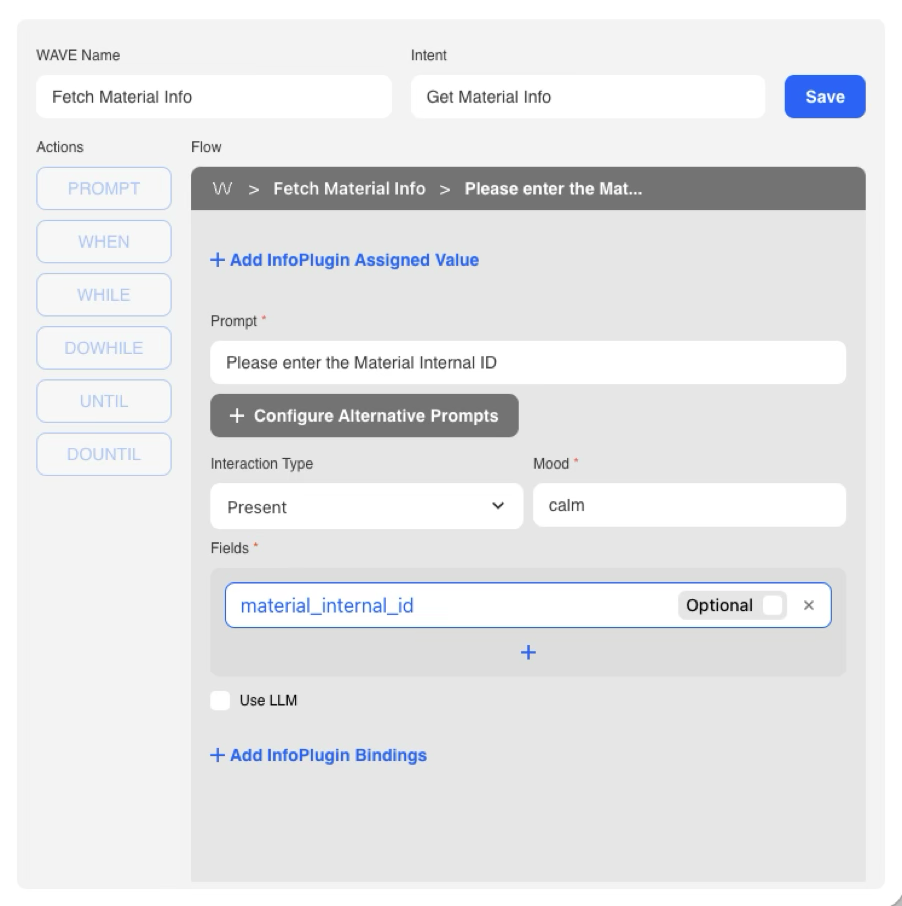Click the Mood text field
The image size is (902, 906).
689,506
